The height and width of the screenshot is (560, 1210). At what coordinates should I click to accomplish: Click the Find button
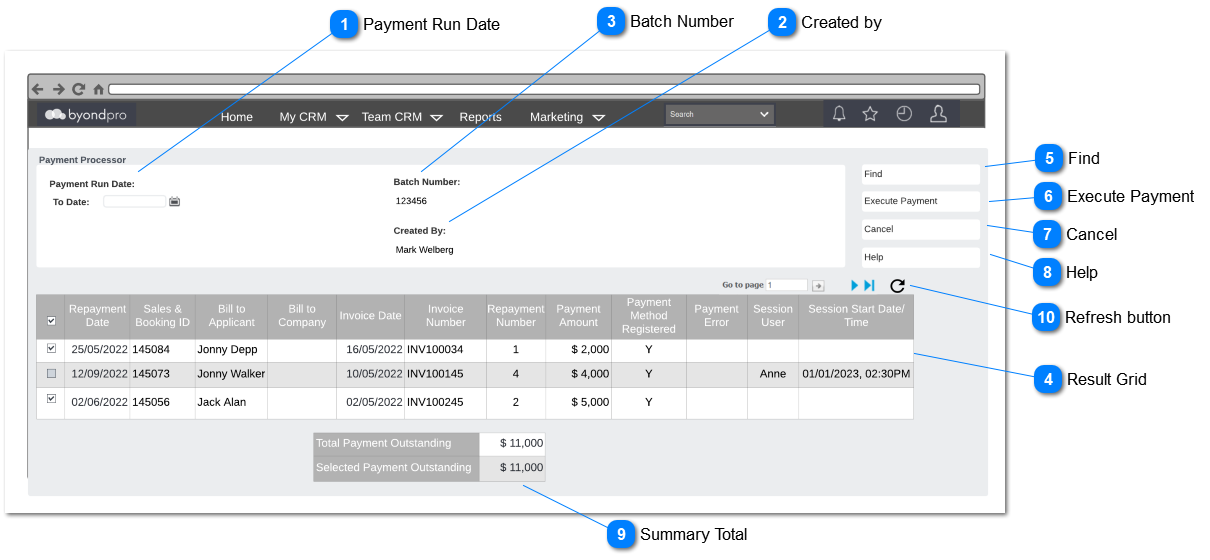[x=921, y=174]
